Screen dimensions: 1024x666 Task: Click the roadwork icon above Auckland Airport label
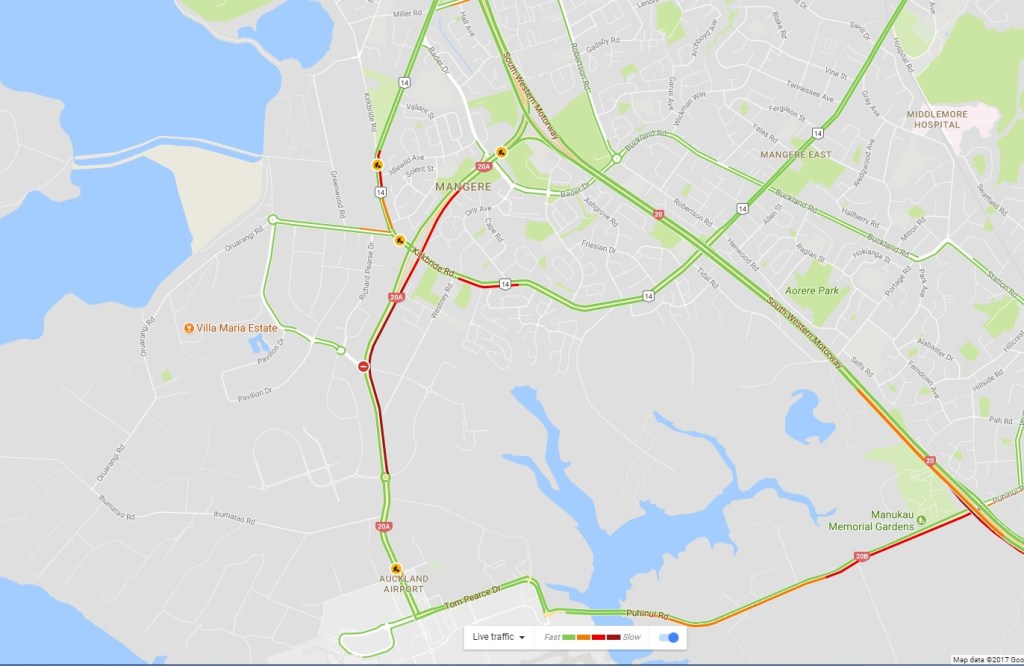click(x=396, y=569)
